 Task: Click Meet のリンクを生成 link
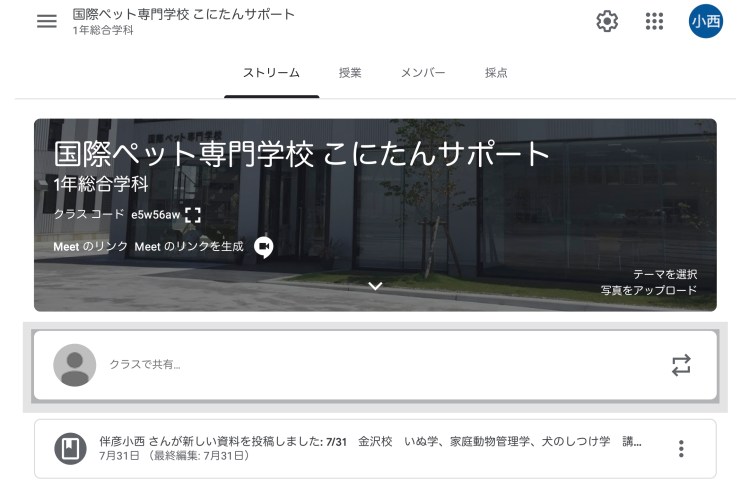[189, 247]
